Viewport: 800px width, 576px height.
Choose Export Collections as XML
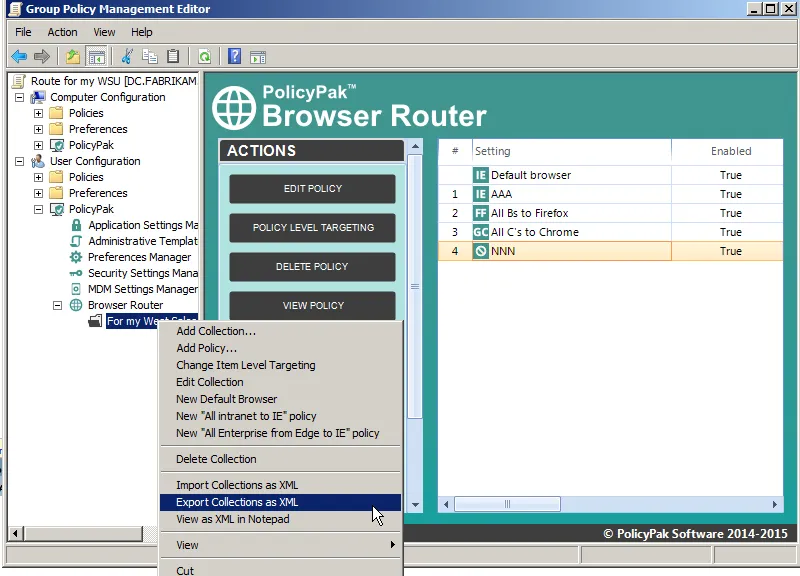[x=237, y=502]
